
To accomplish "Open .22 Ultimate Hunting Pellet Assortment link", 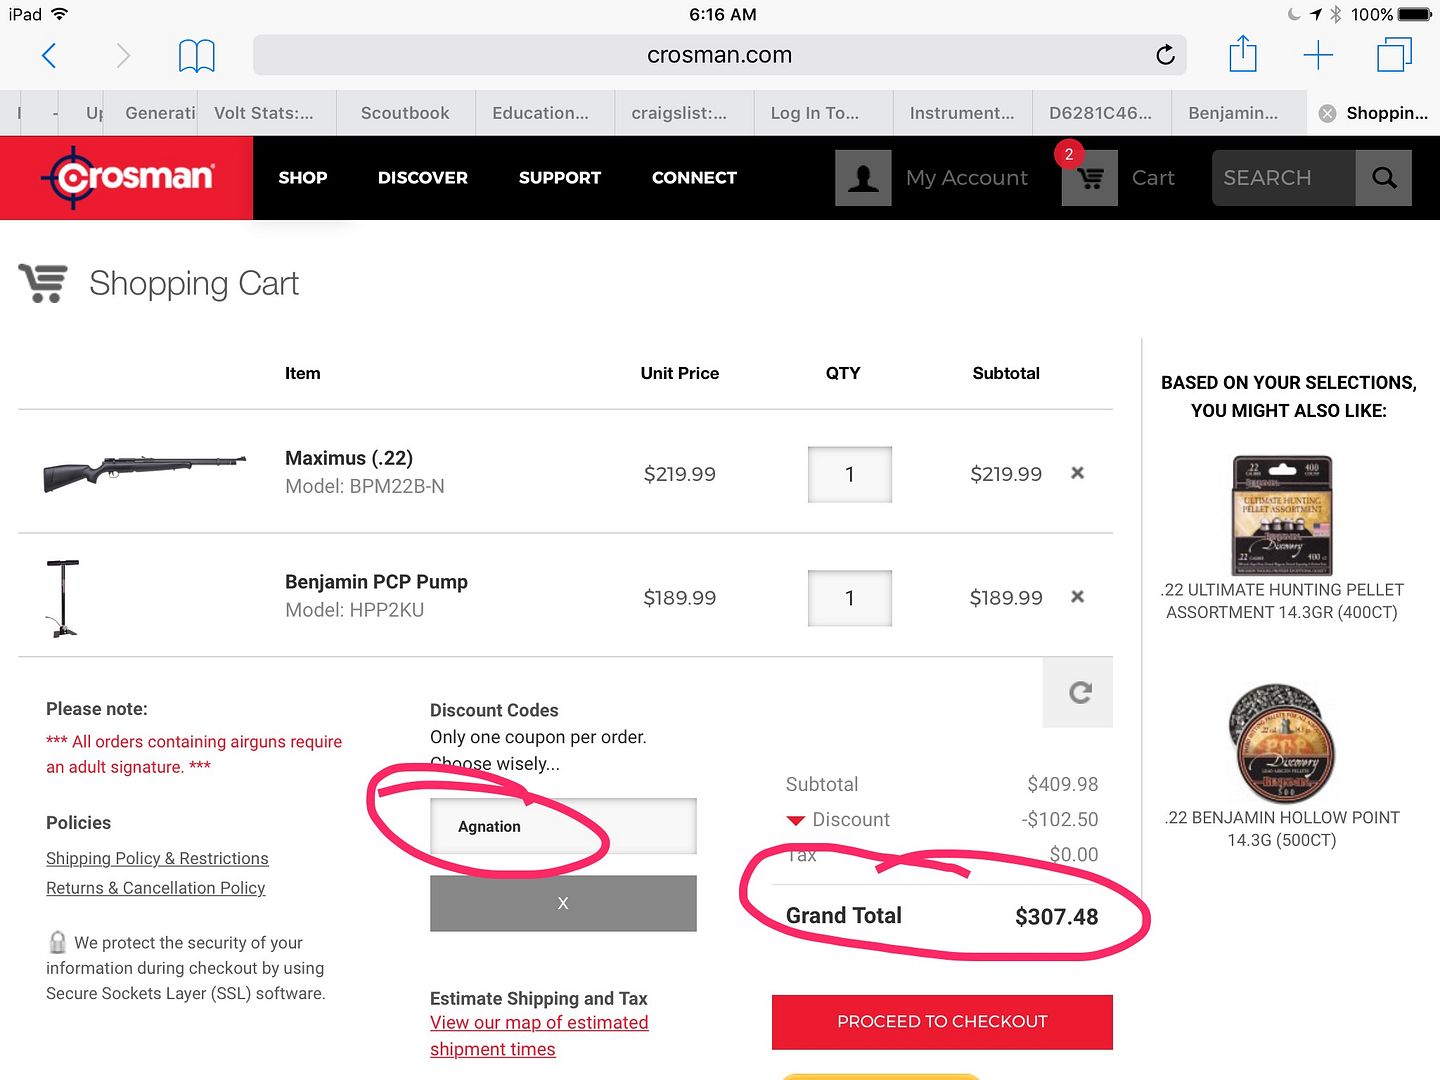I will coord(1282,601).
